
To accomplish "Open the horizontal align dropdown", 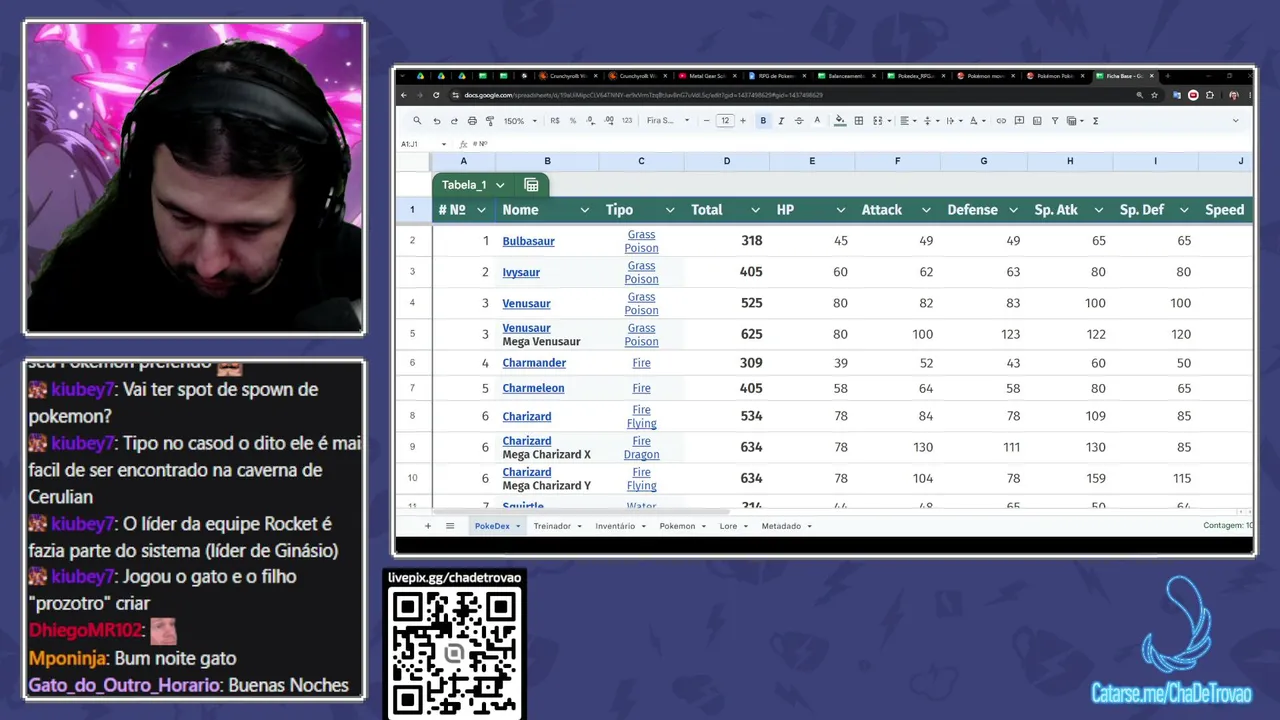I will tap(908, 121).
